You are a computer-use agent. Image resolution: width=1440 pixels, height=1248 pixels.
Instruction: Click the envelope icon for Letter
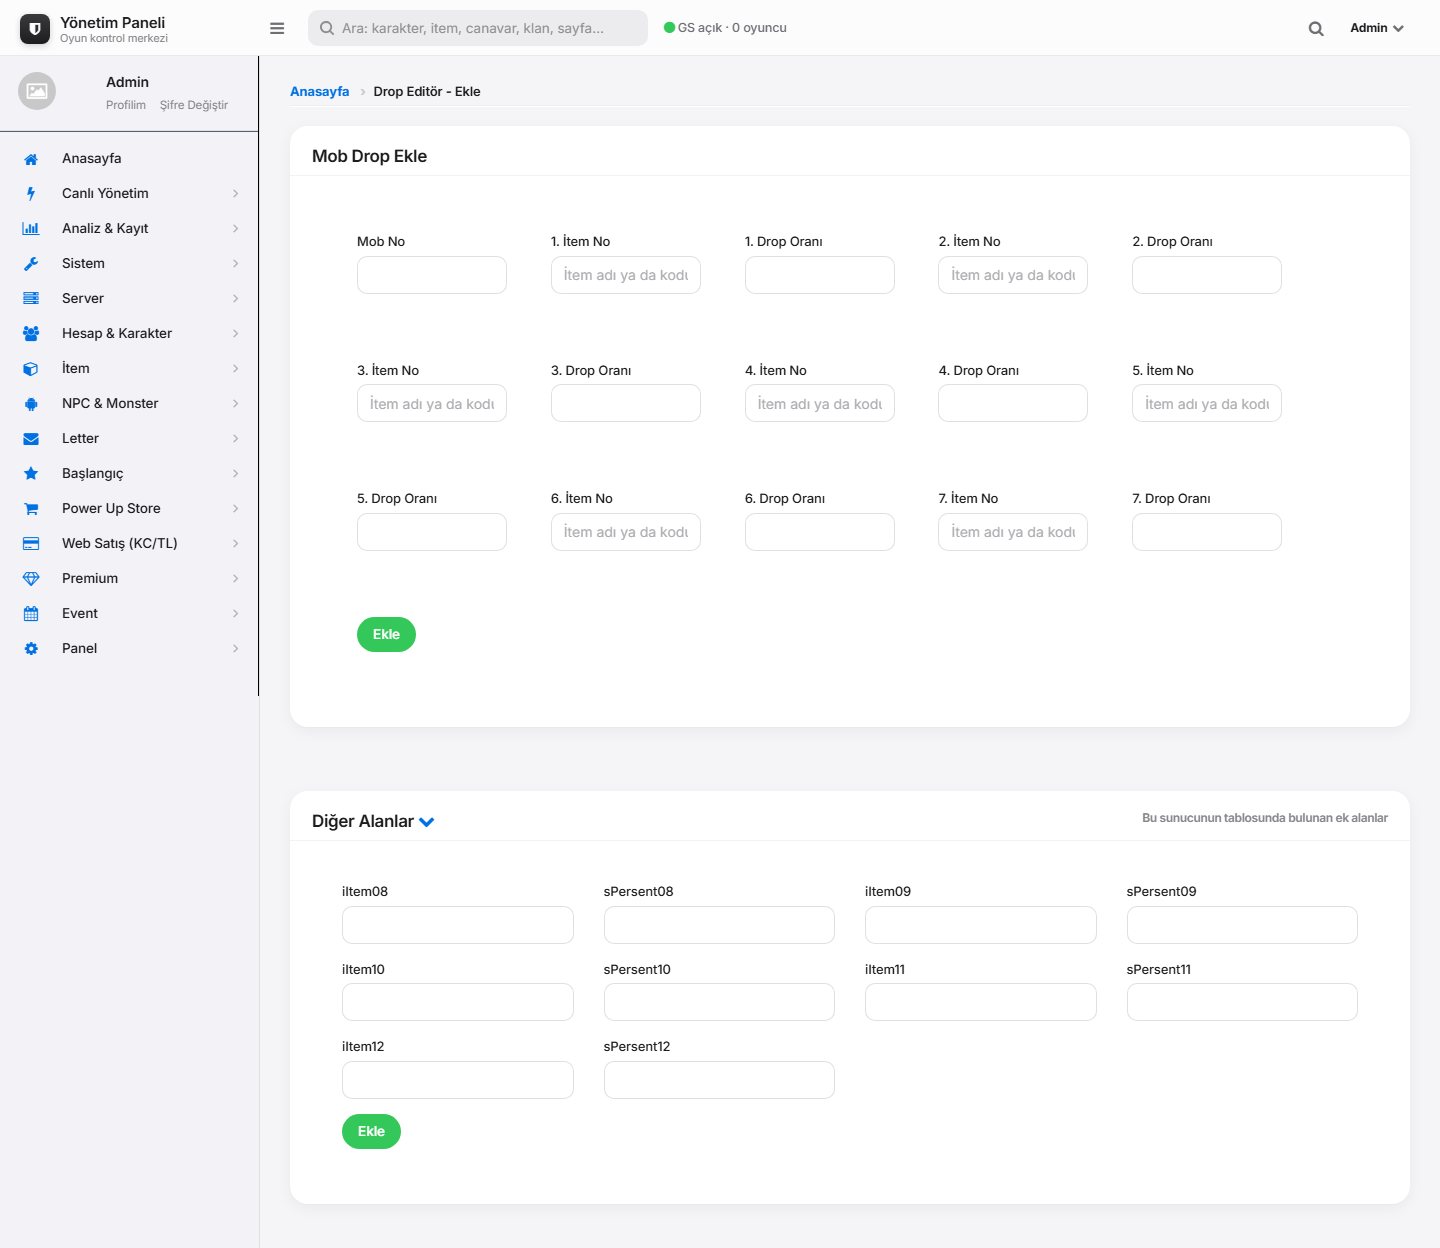pos(31,439)
